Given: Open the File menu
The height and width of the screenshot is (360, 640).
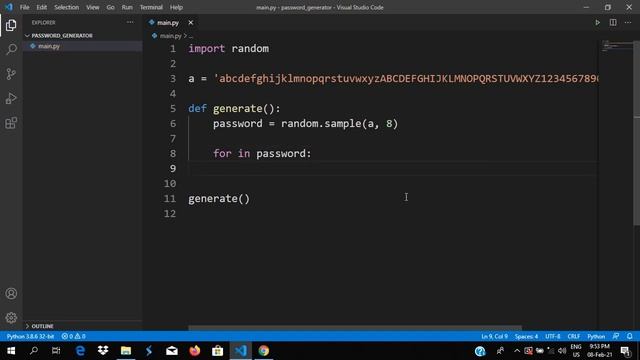Looking at the screenshot, I should tap(24, 7).
